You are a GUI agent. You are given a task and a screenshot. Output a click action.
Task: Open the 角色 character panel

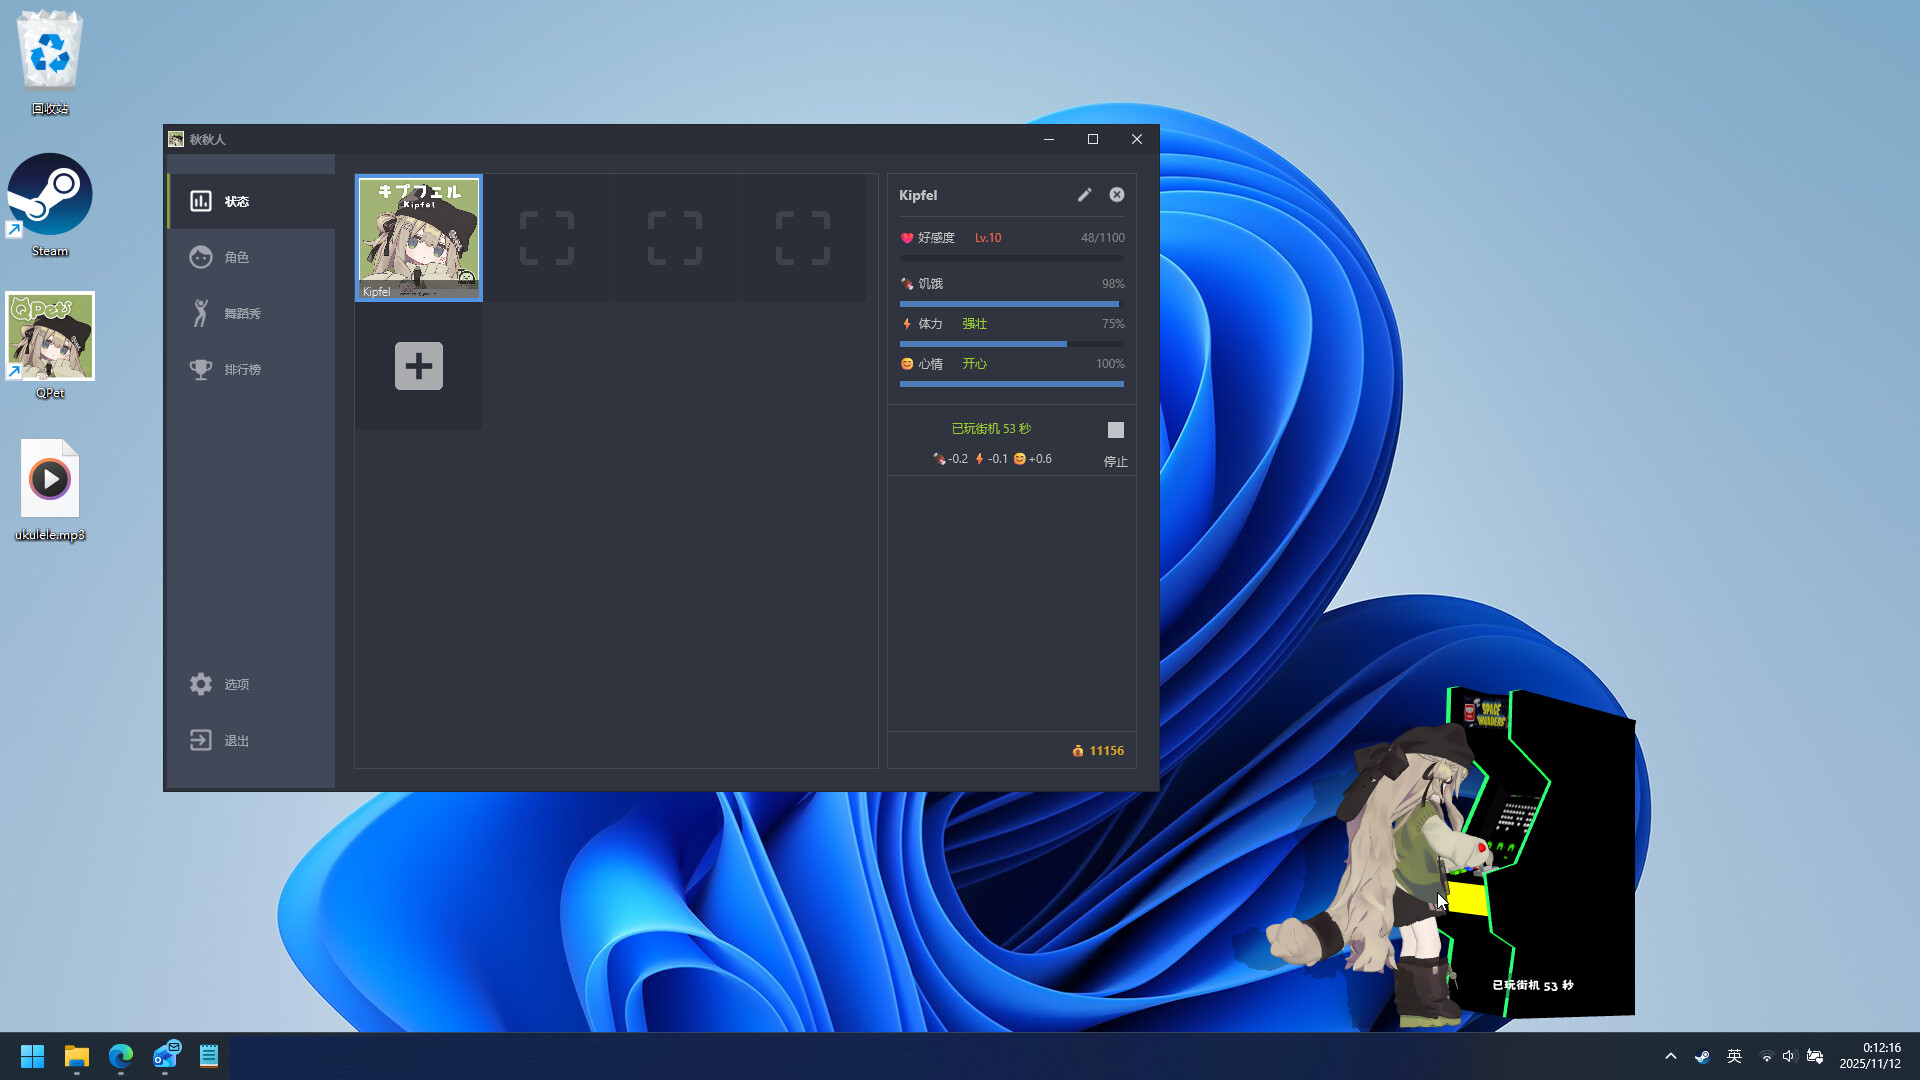[238, 257]
